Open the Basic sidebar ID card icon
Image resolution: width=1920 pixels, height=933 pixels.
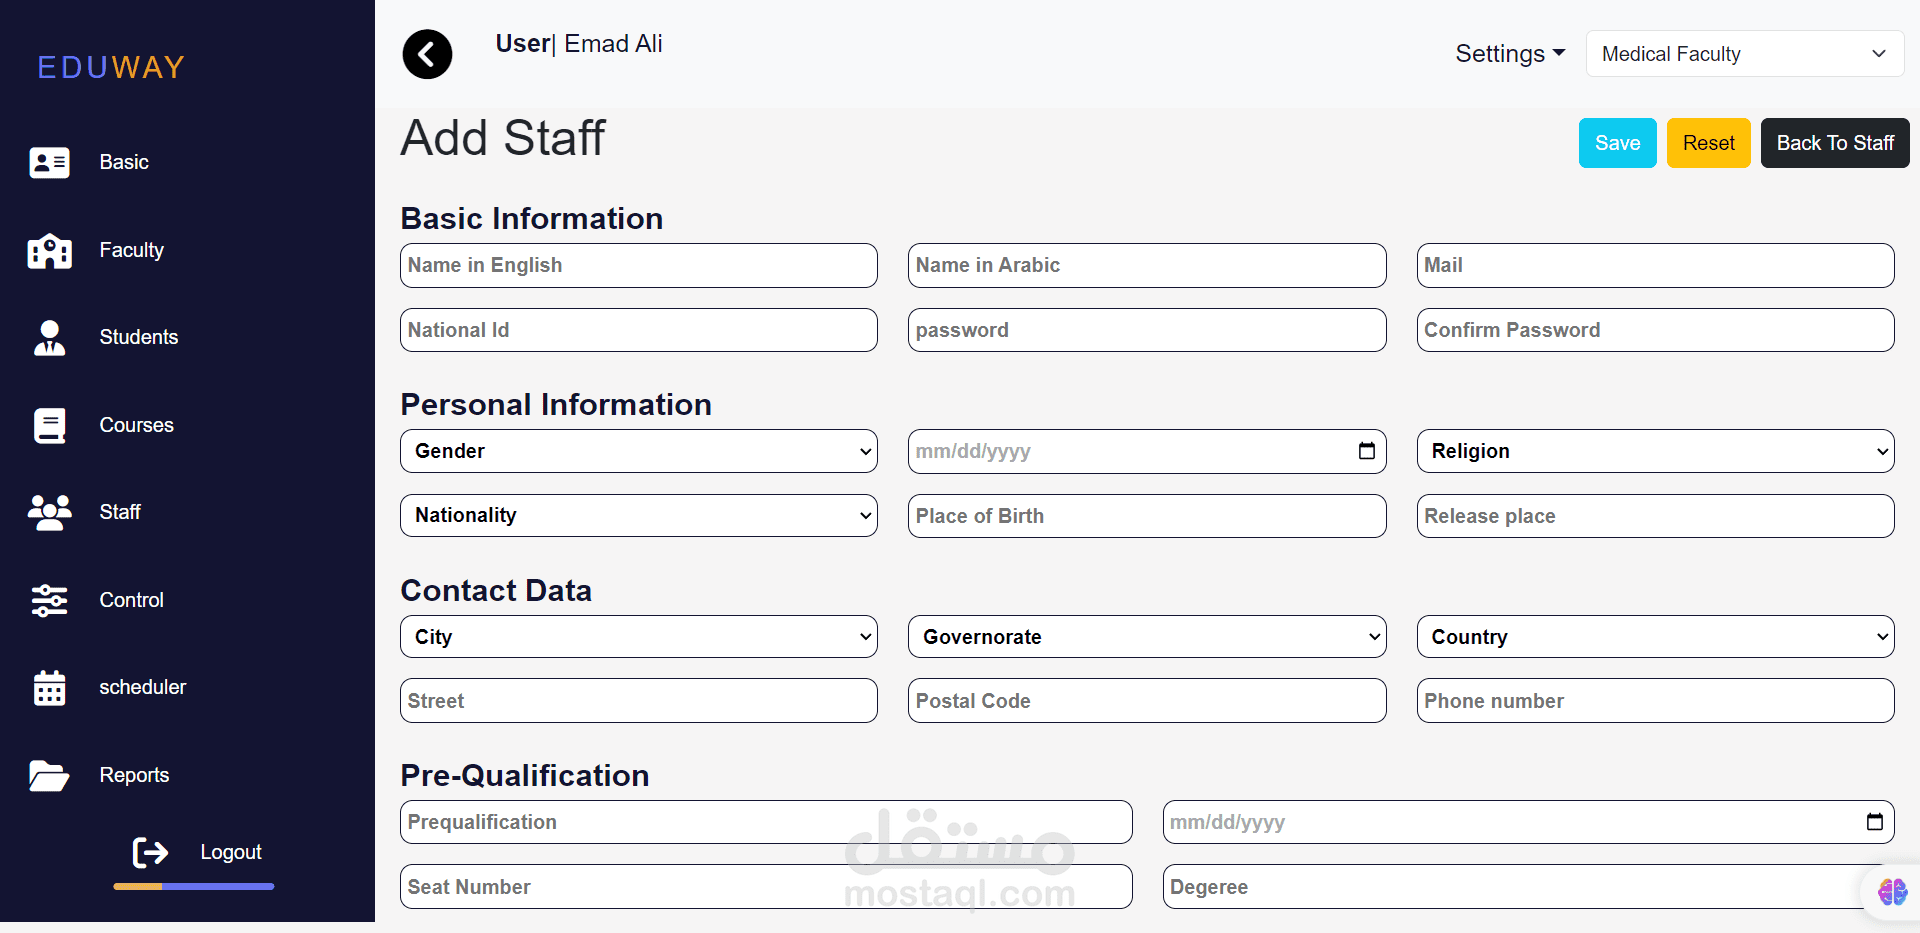point(49,162)
